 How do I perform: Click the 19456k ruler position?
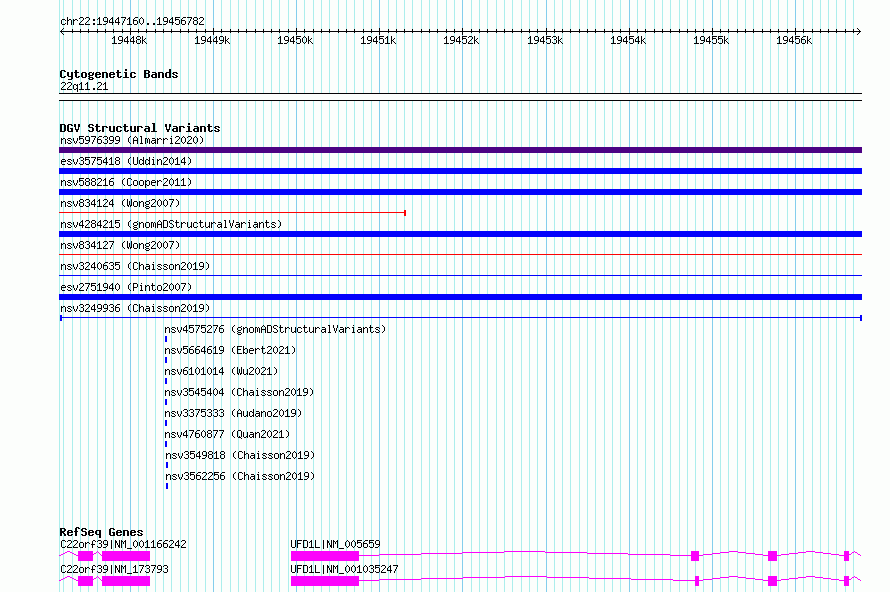[x=794, y=40]
